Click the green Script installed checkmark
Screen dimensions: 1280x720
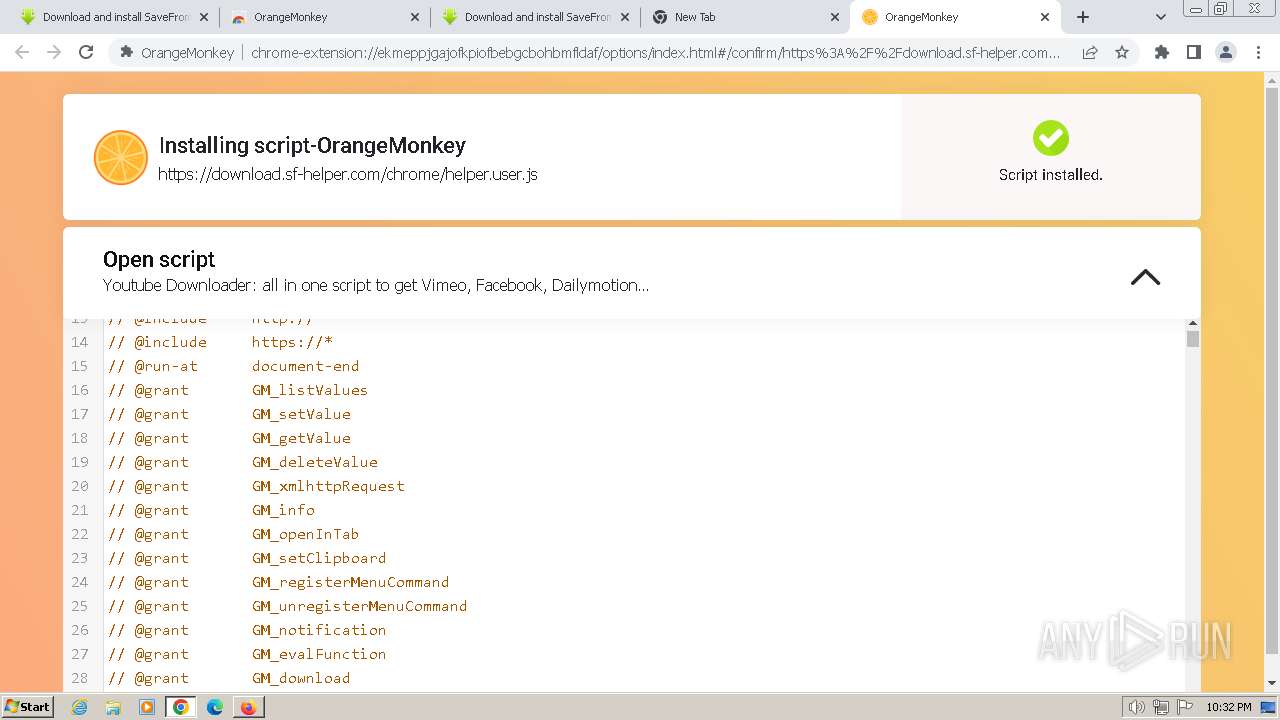1050,138
